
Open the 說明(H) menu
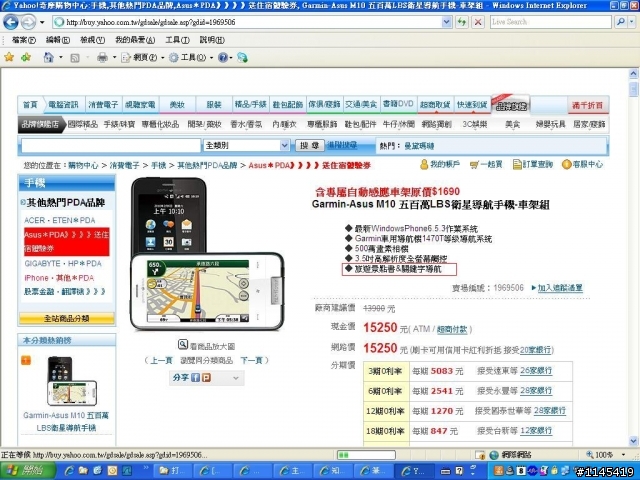tap(212, 40)
